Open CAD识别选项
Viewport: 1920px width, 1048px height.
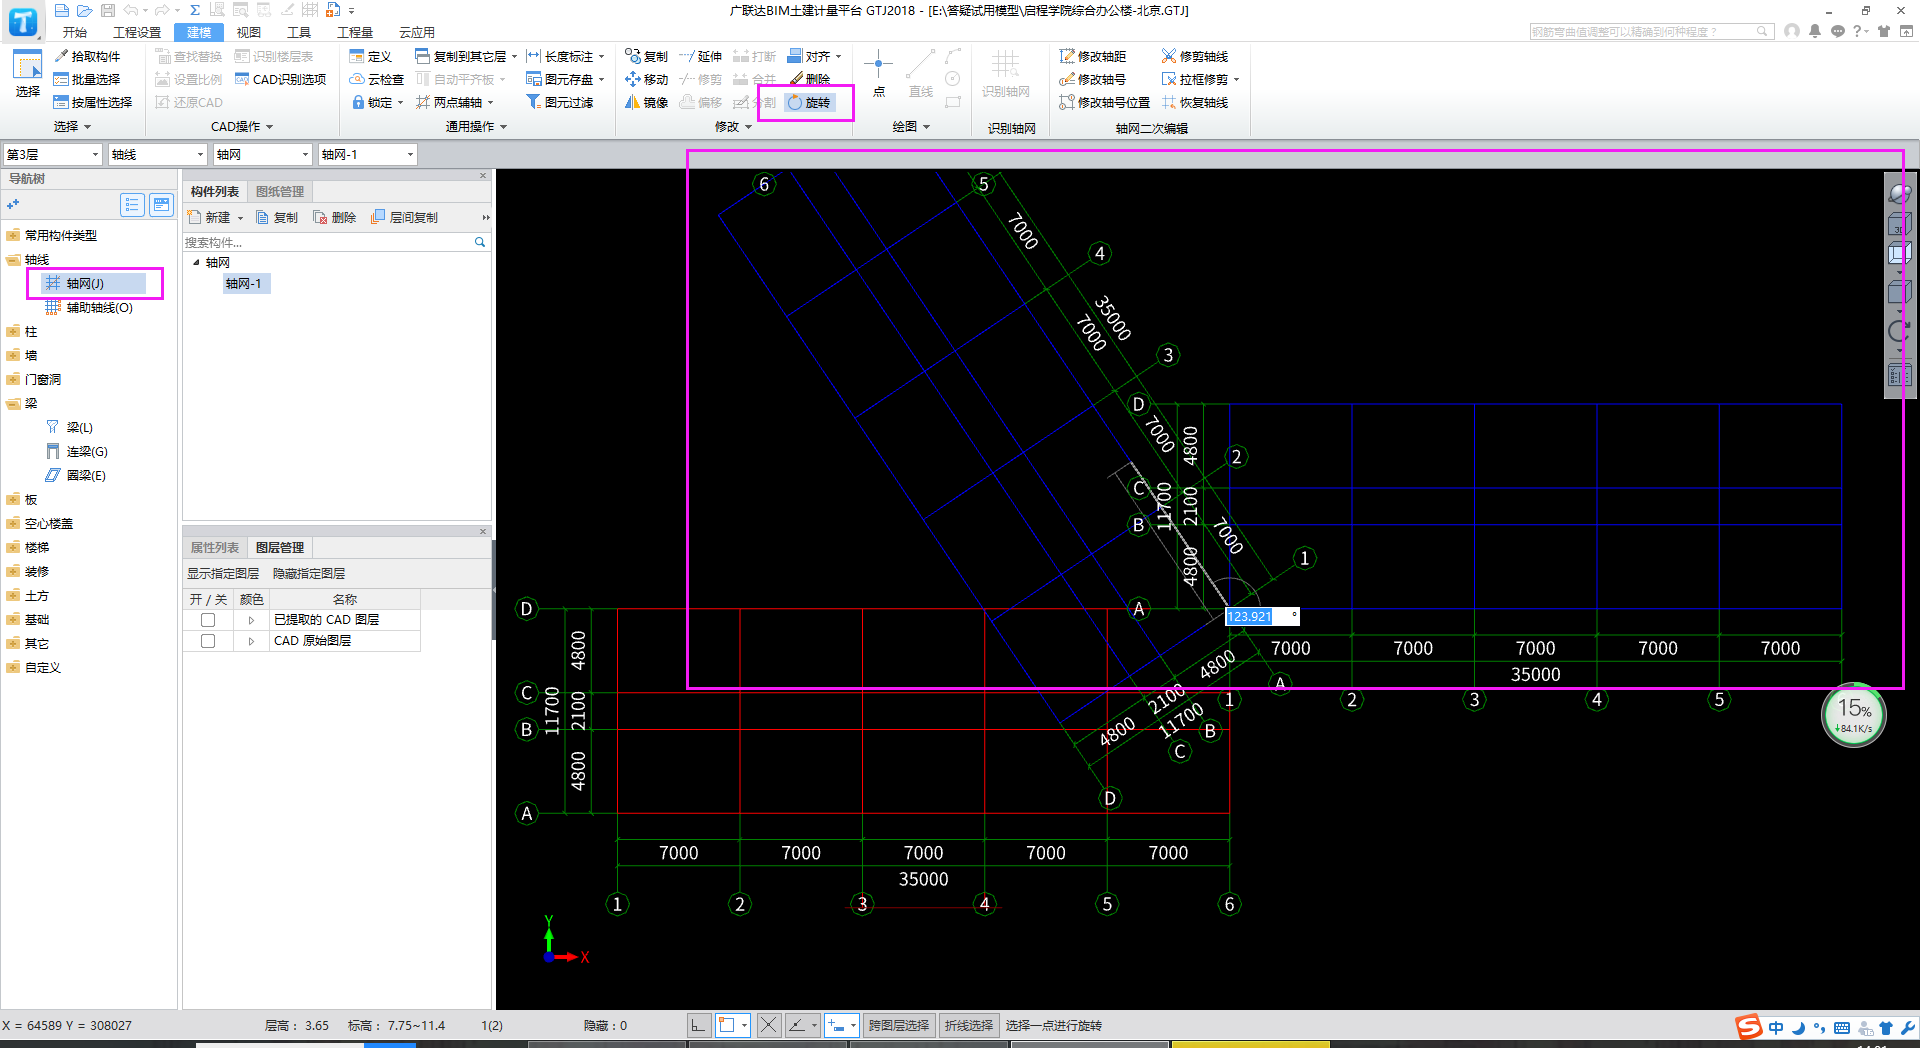click(280, 79)
